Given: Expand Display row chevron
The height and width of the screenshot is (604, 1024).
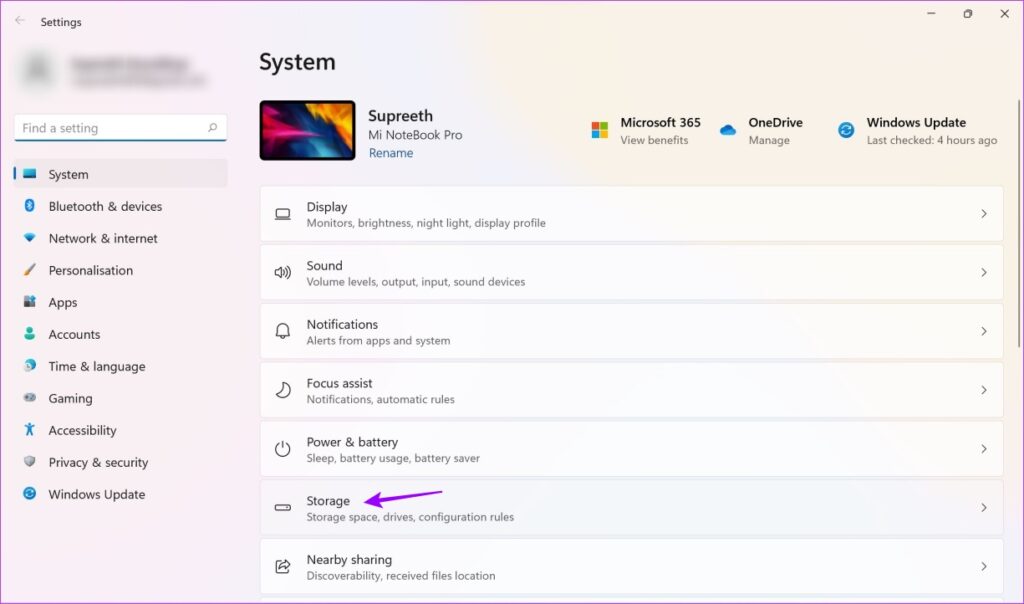Looking at the screenshot, I should [984, 214].
